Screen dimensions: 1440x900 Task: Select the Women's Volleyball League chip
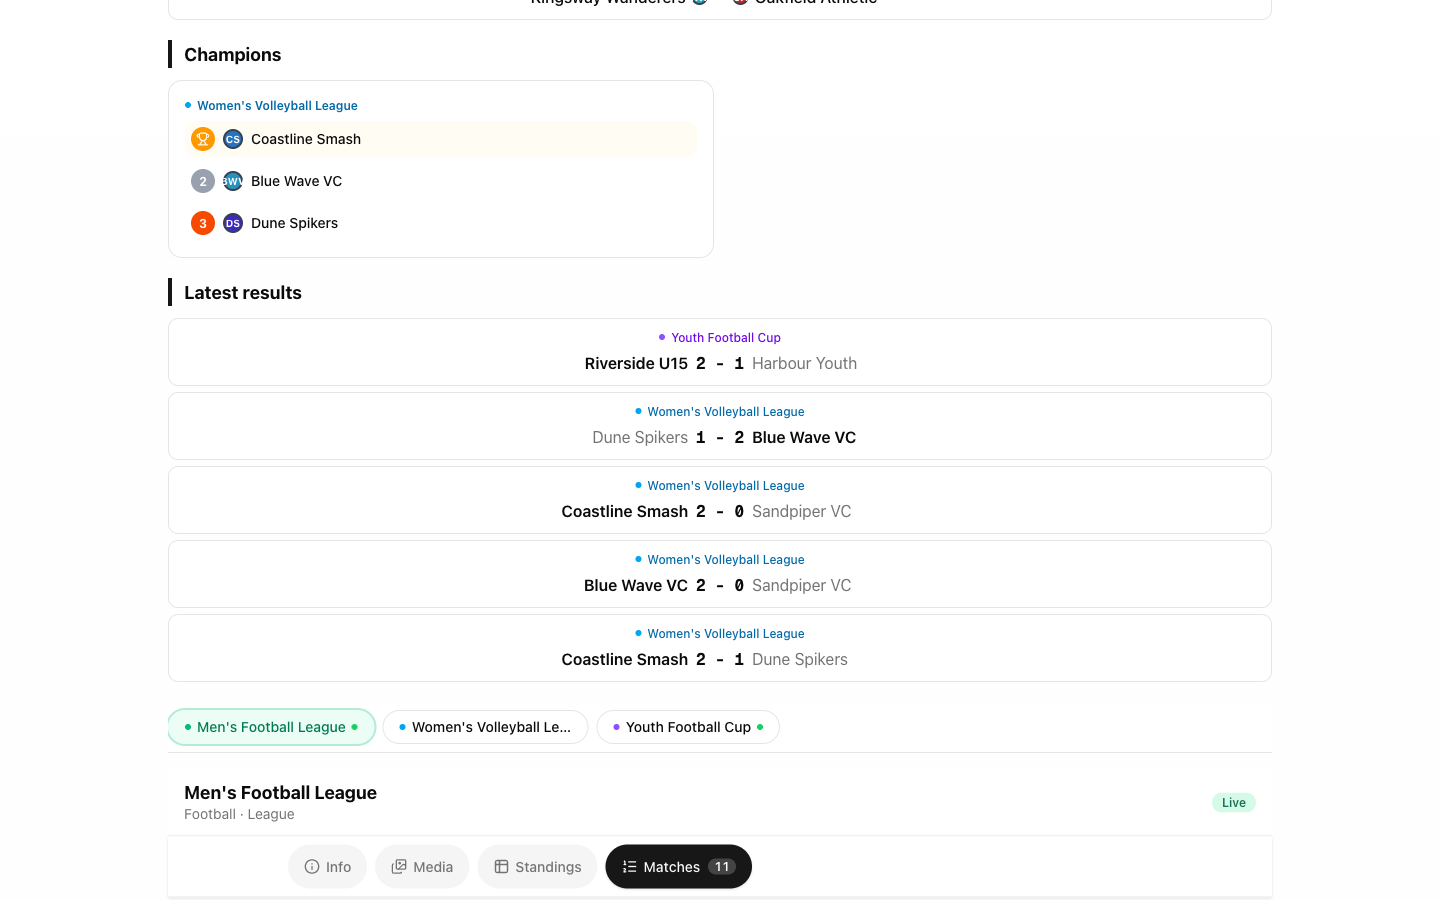point(485,727)
